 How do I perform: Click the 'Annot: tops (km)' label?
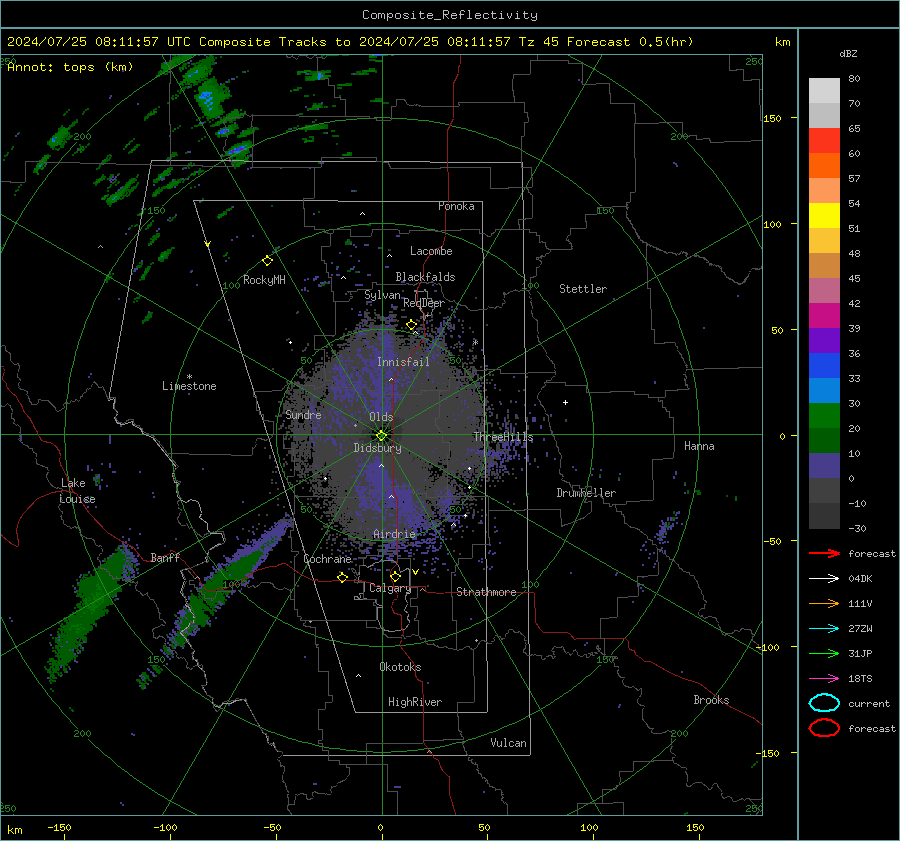coord(70,67)
